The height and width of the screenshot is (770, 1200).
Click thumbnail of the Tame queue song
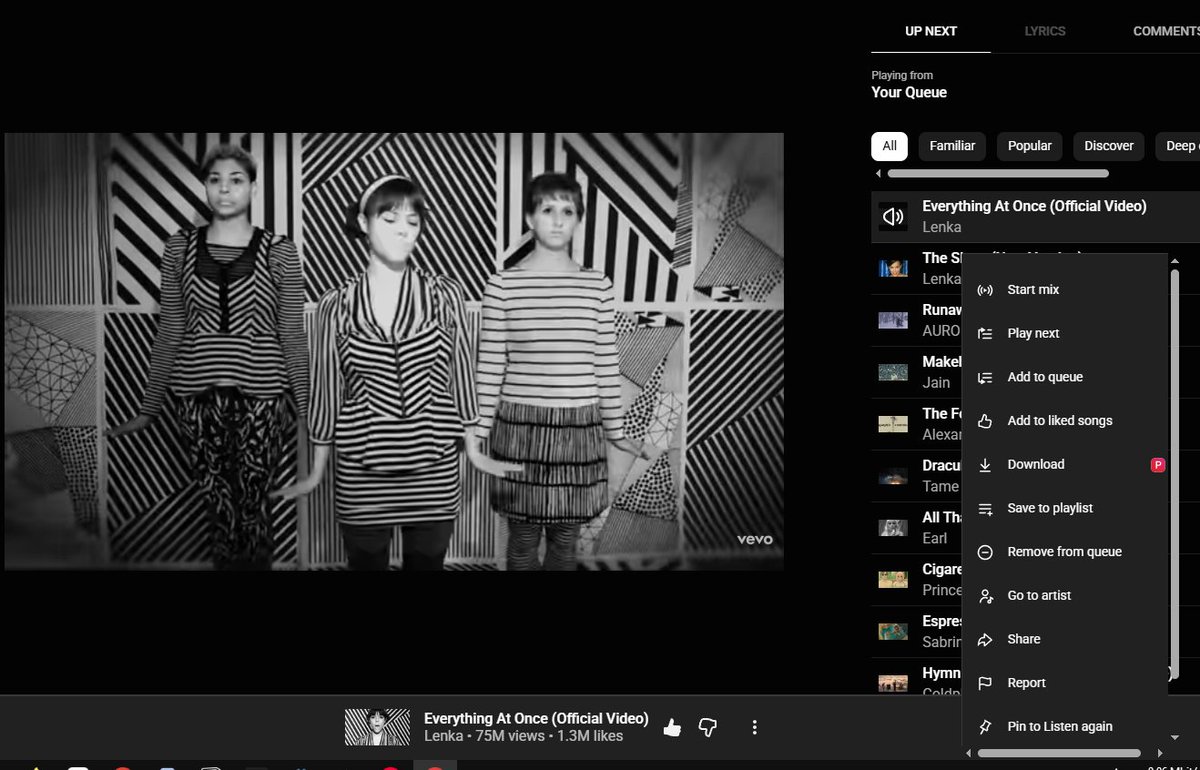point(893,476)
